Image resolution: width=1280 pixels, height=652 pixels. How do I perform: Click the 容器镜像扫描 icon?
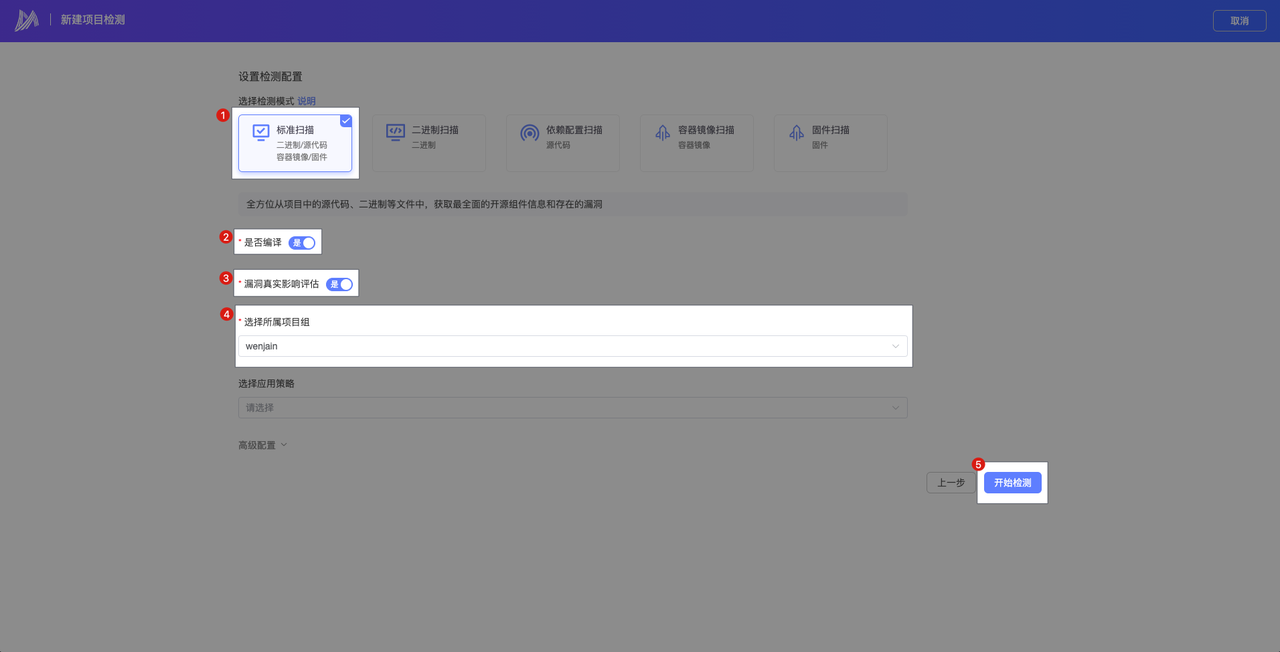(662, 132)
